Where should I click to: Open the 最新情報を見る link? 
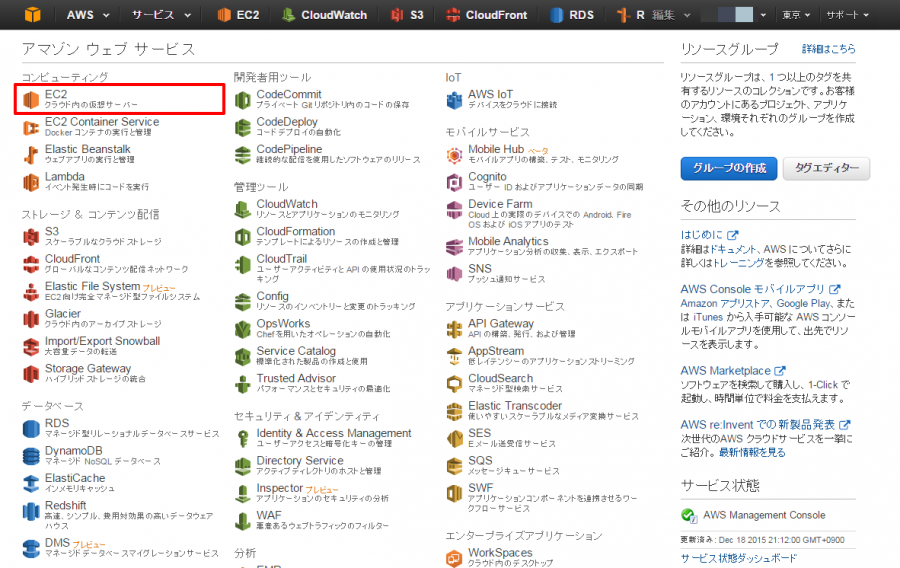coord(752,453)
